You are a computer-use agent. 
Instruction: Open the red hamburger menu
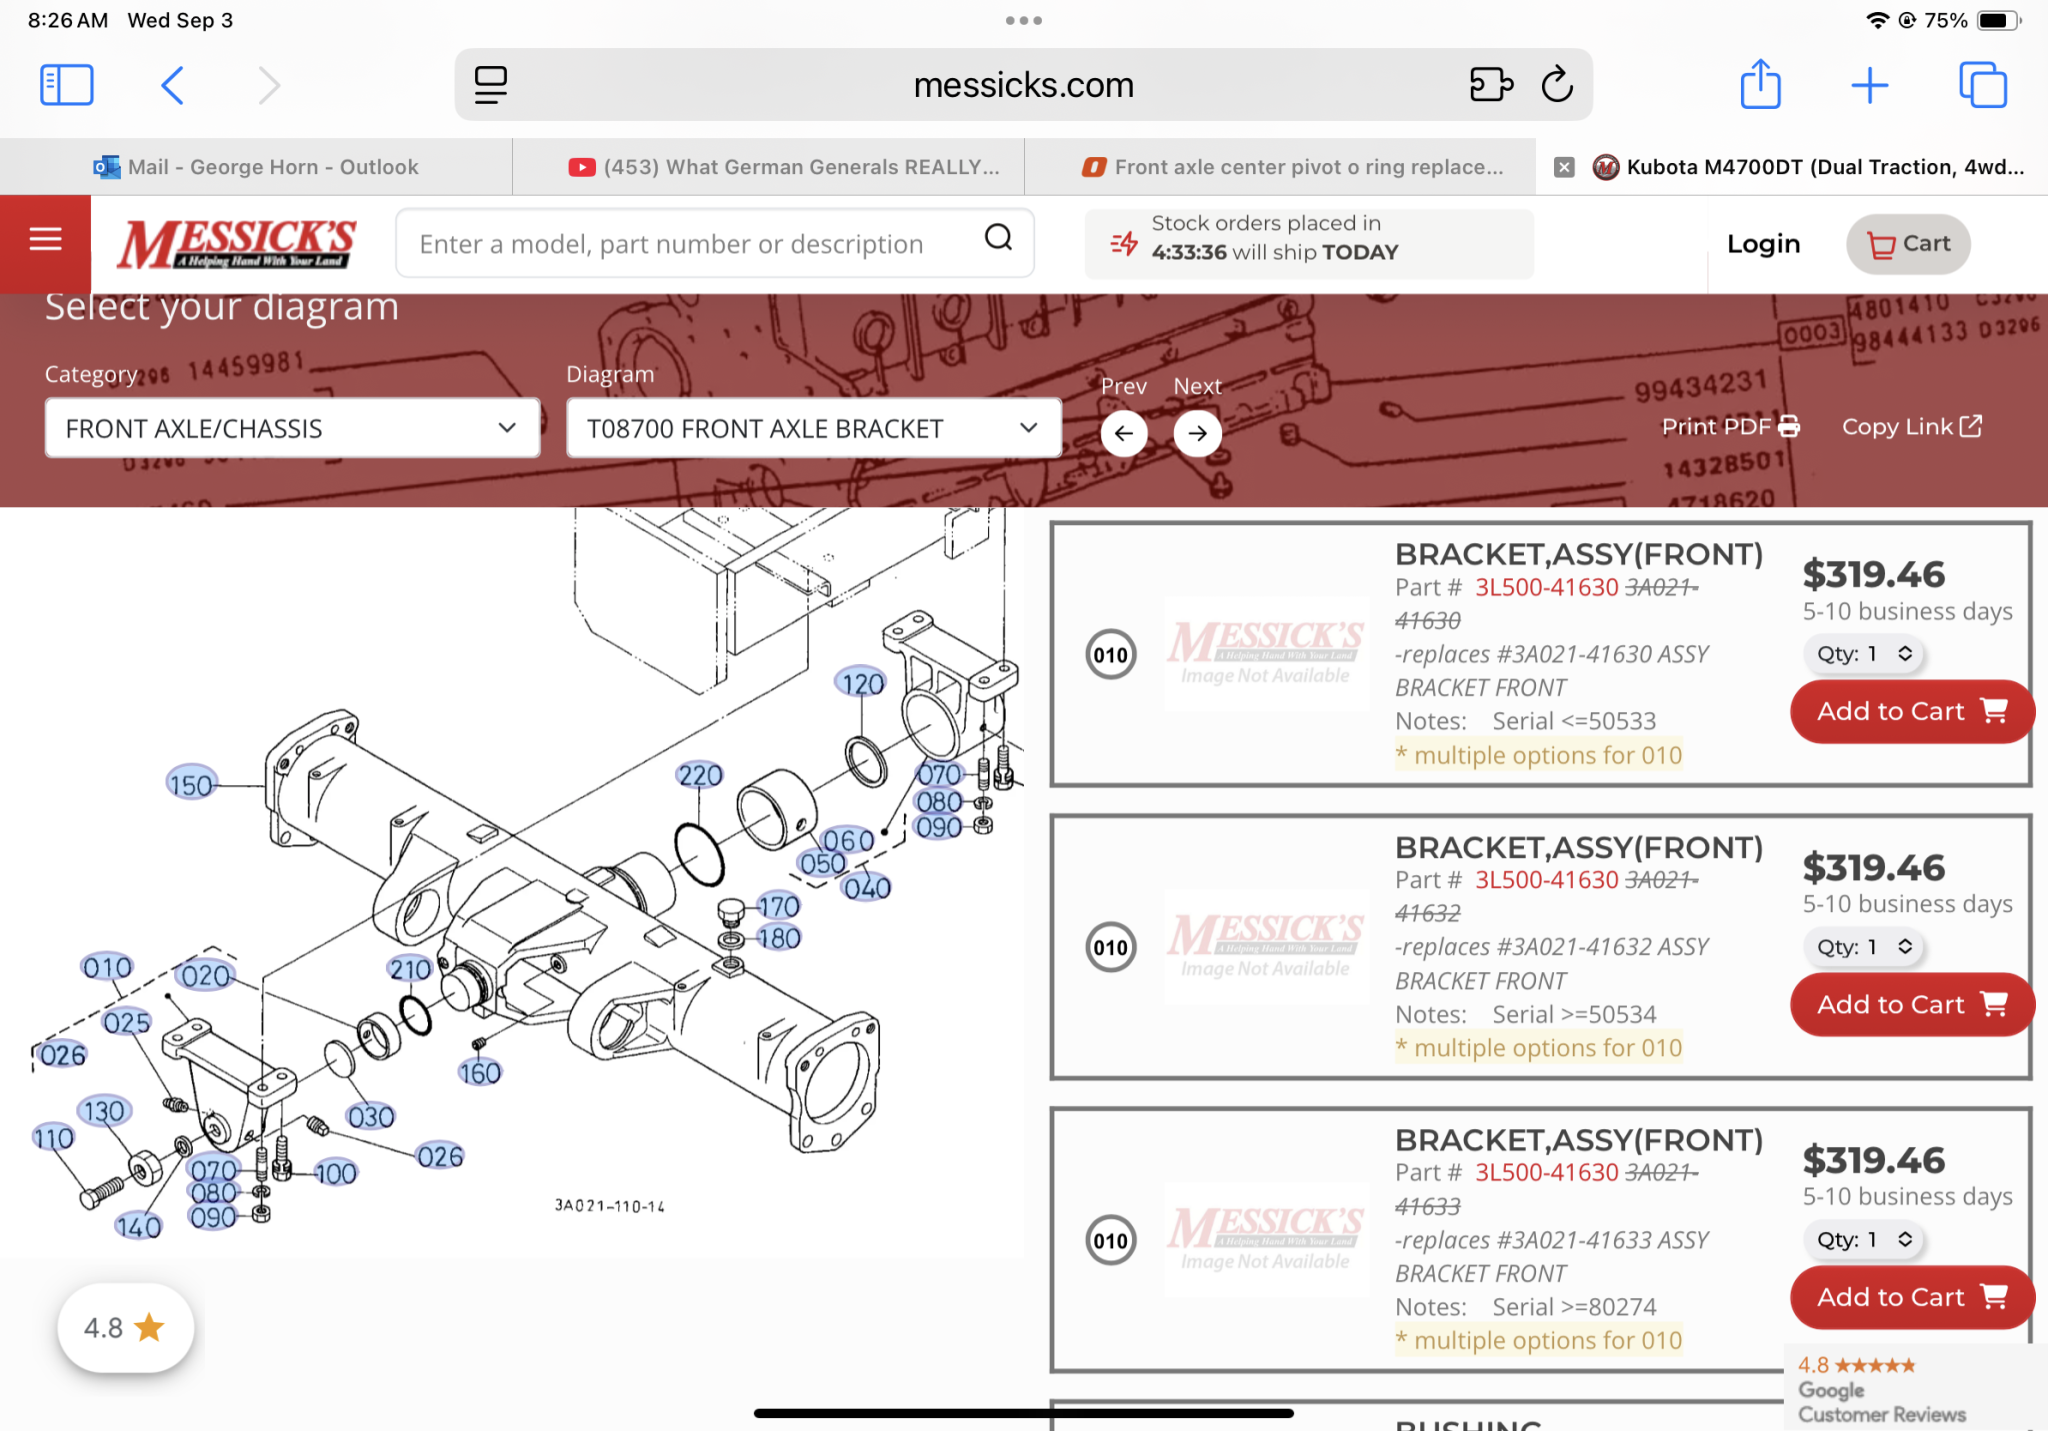(45, 240)
